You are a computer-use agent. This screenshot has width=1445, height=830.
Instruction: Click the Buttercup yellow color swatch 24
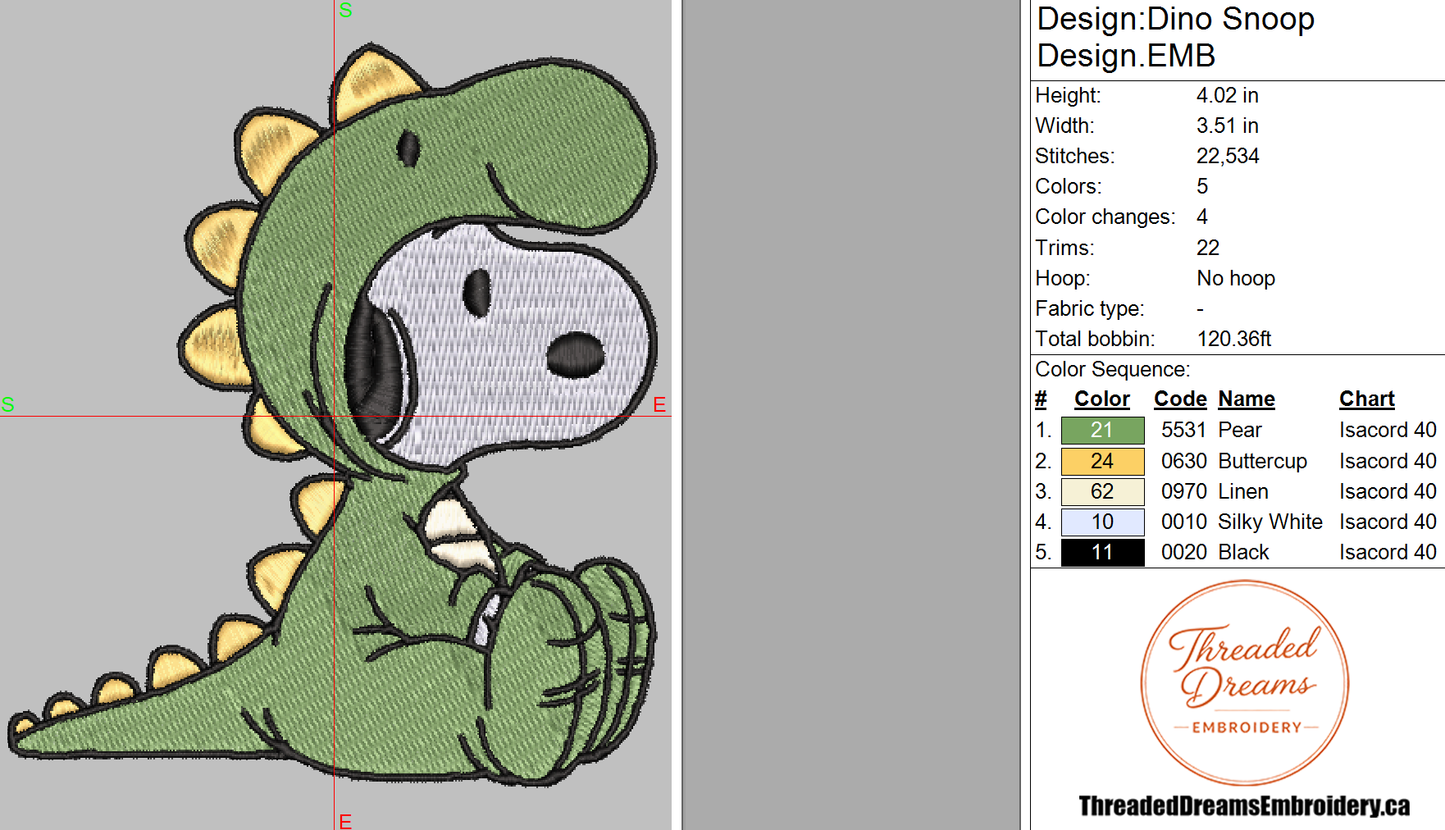[x=1102, y=461]
